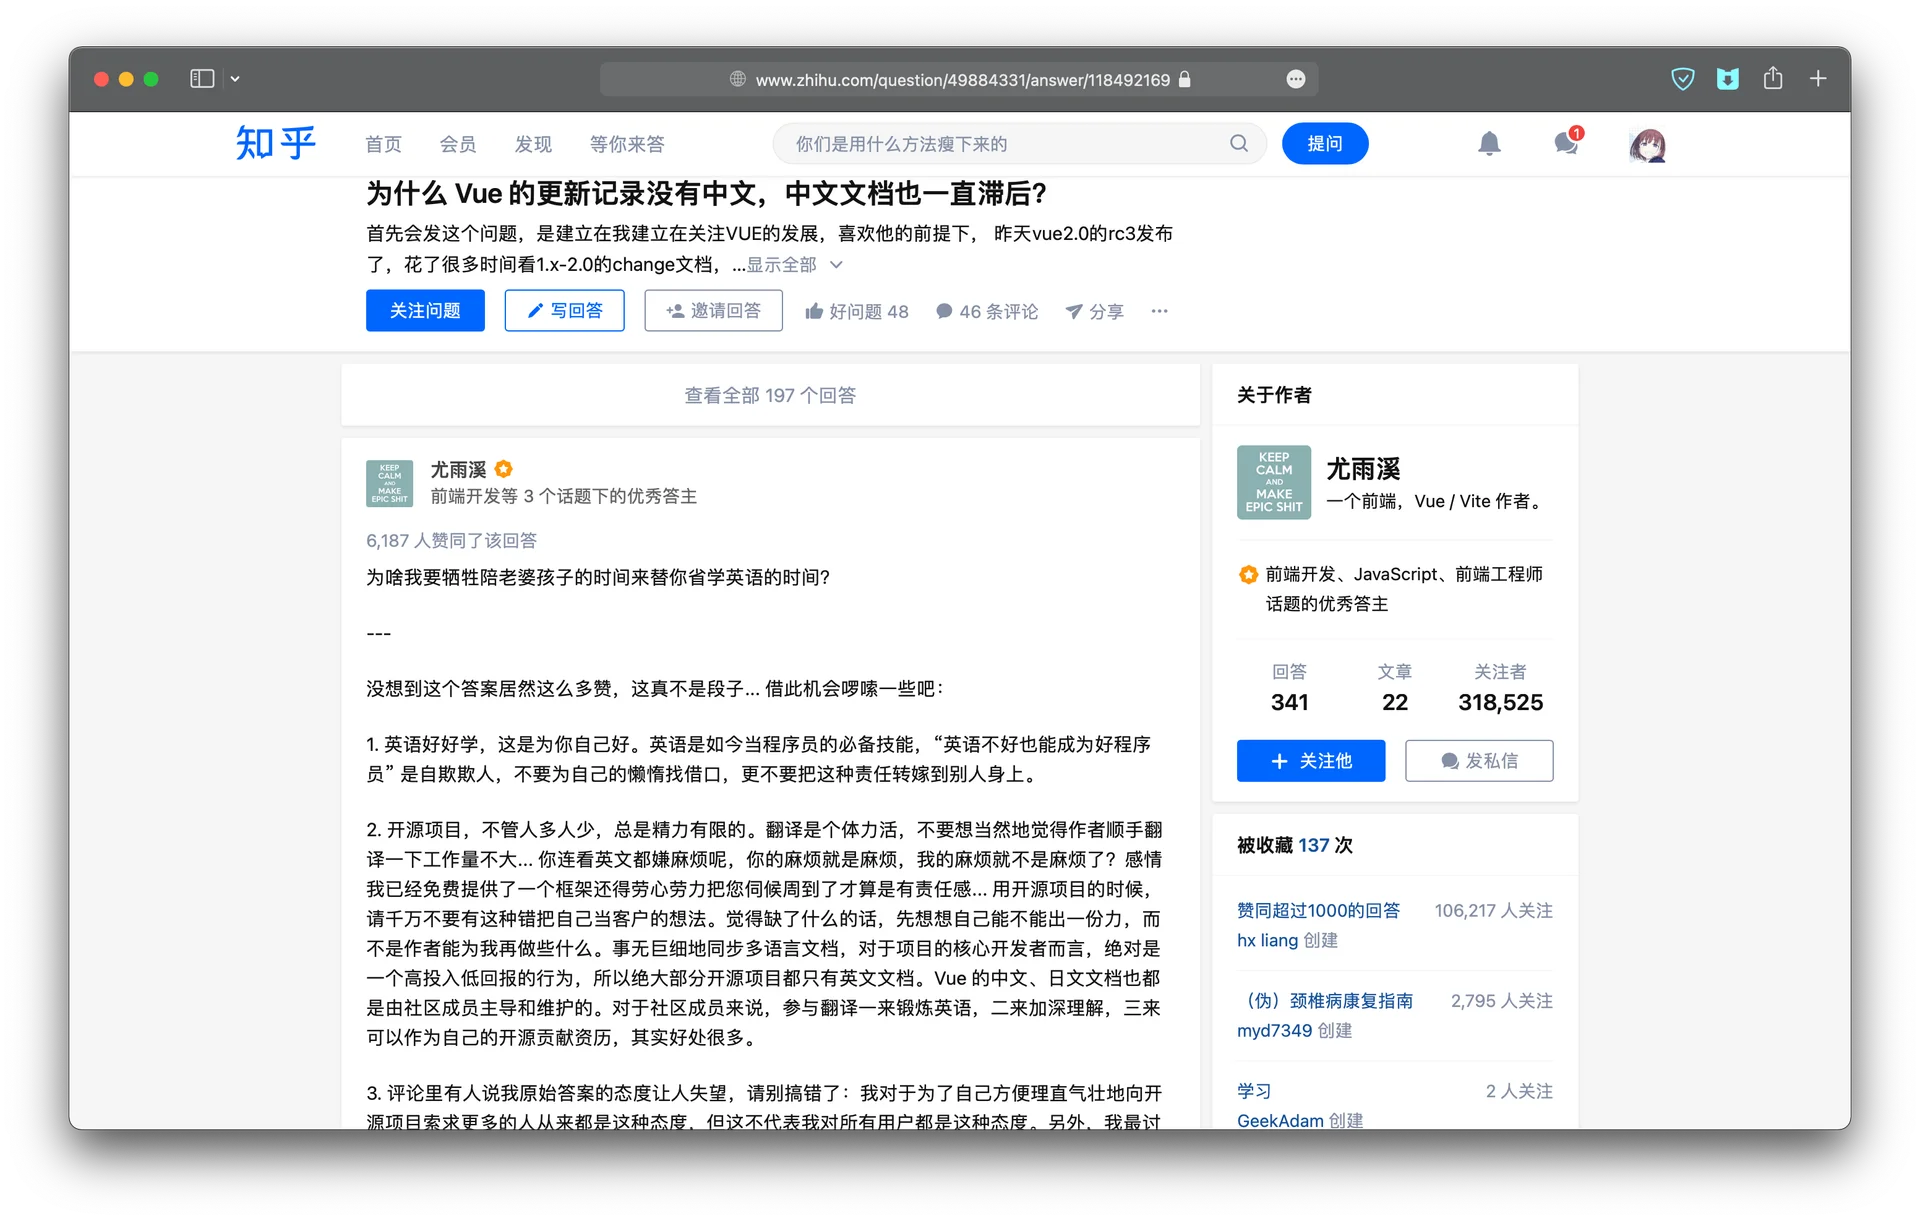Click 106,217 人关注 text
The image size is (1920, 1221).
click(x=1493, y=910)
